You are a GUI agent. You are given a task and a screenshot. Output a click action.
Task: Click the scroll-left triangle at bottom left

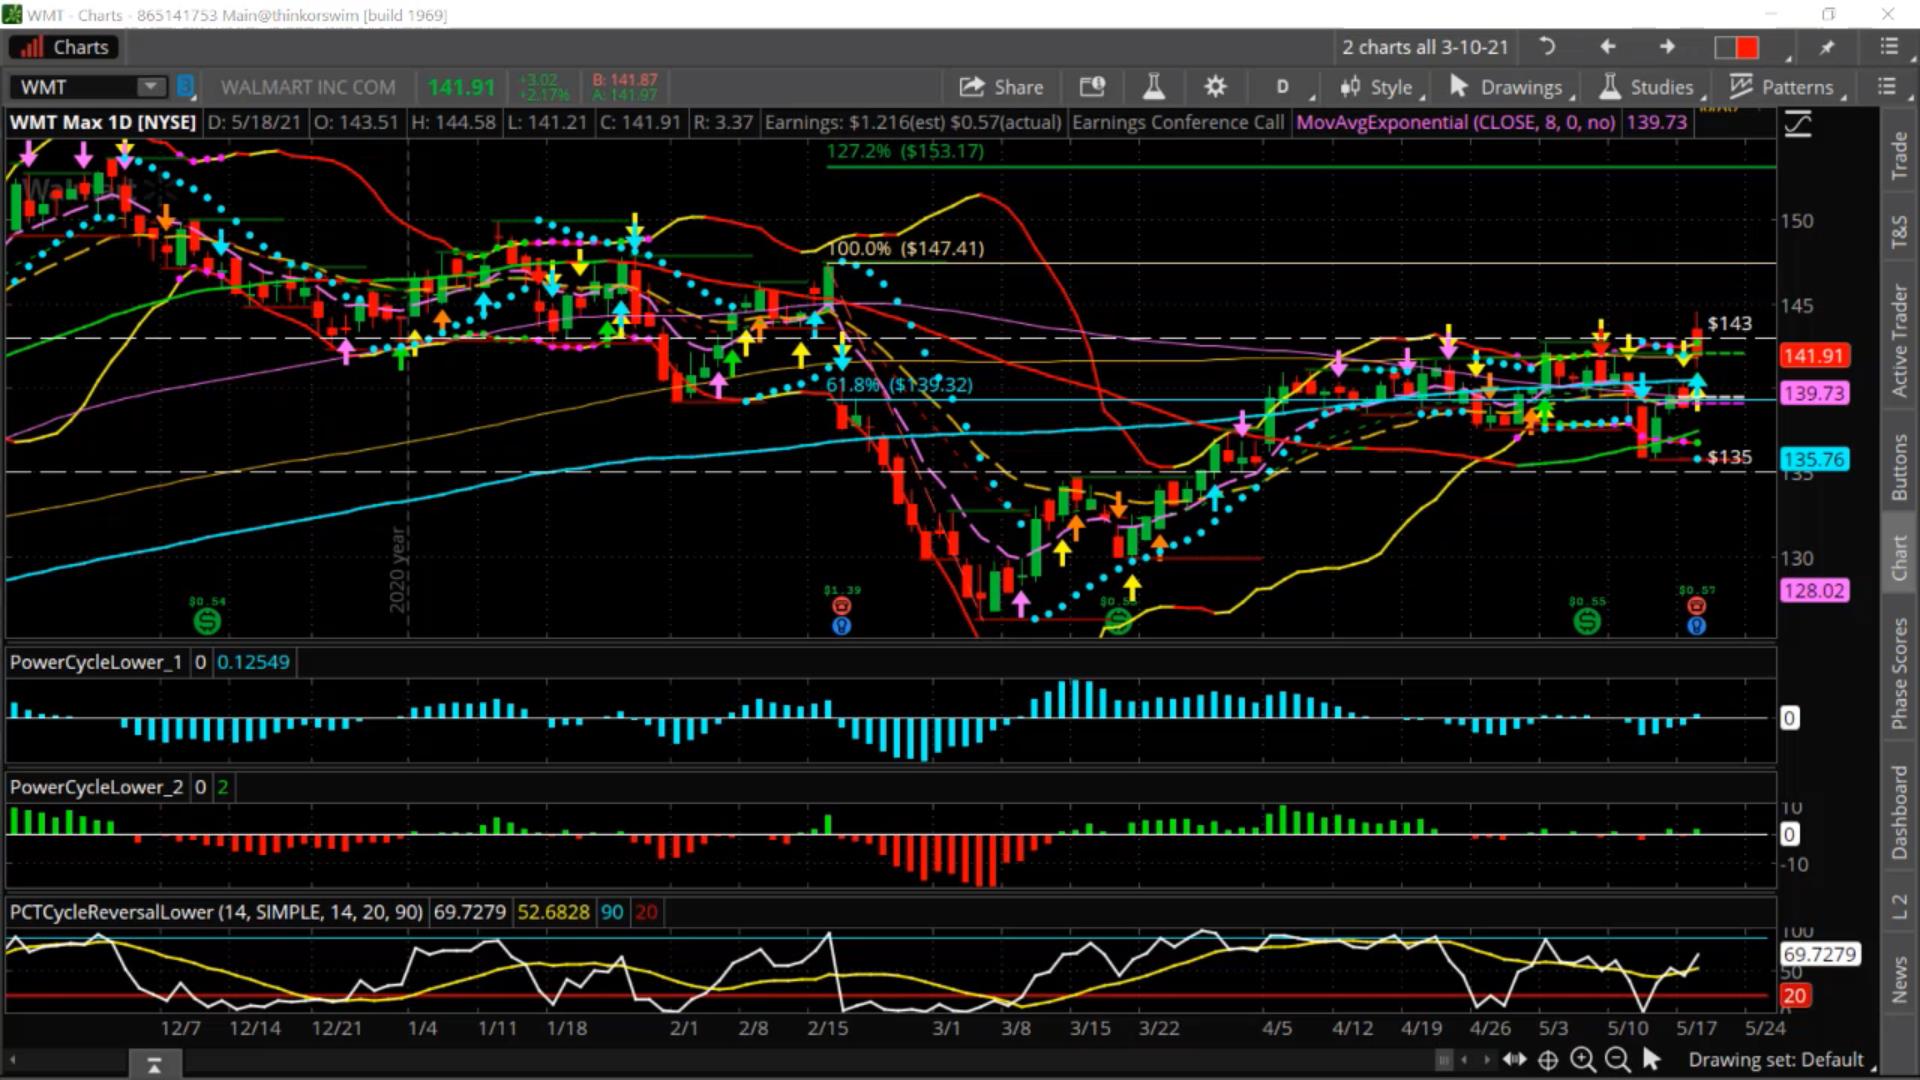(x=13, y=1060)
